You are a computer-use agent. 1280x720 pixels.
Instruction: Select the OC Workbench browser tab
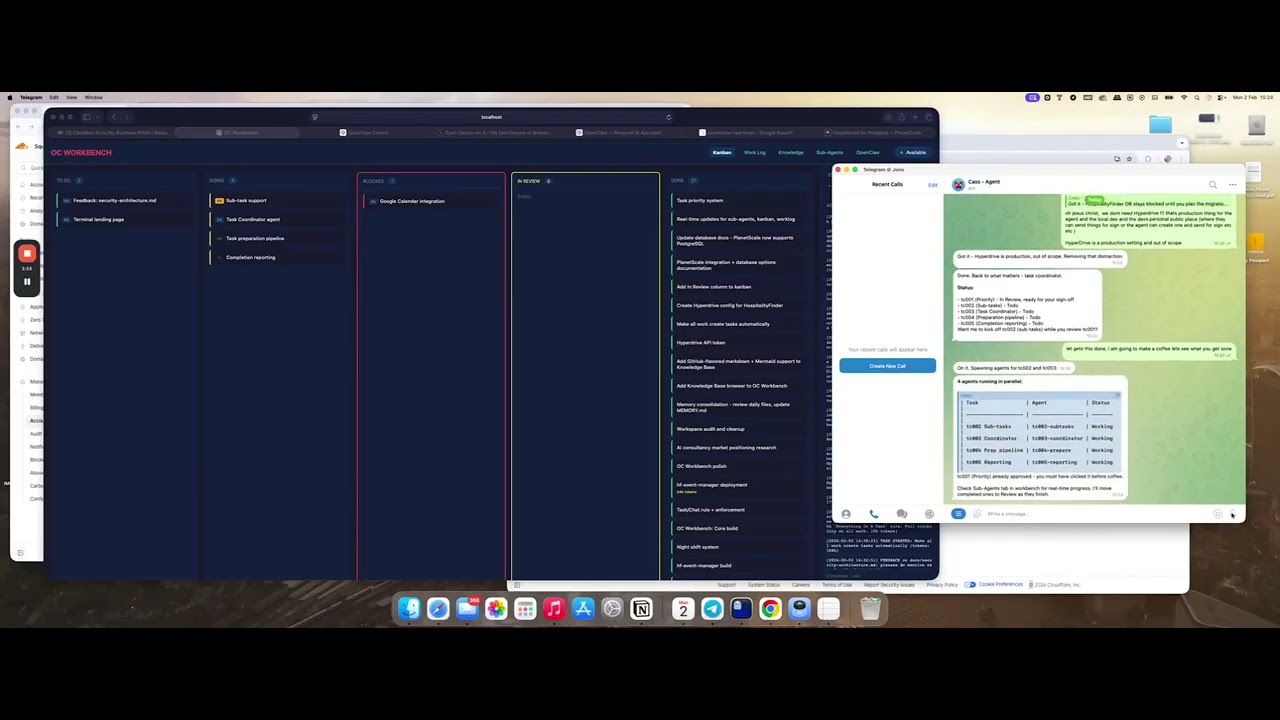click(237, 132)
